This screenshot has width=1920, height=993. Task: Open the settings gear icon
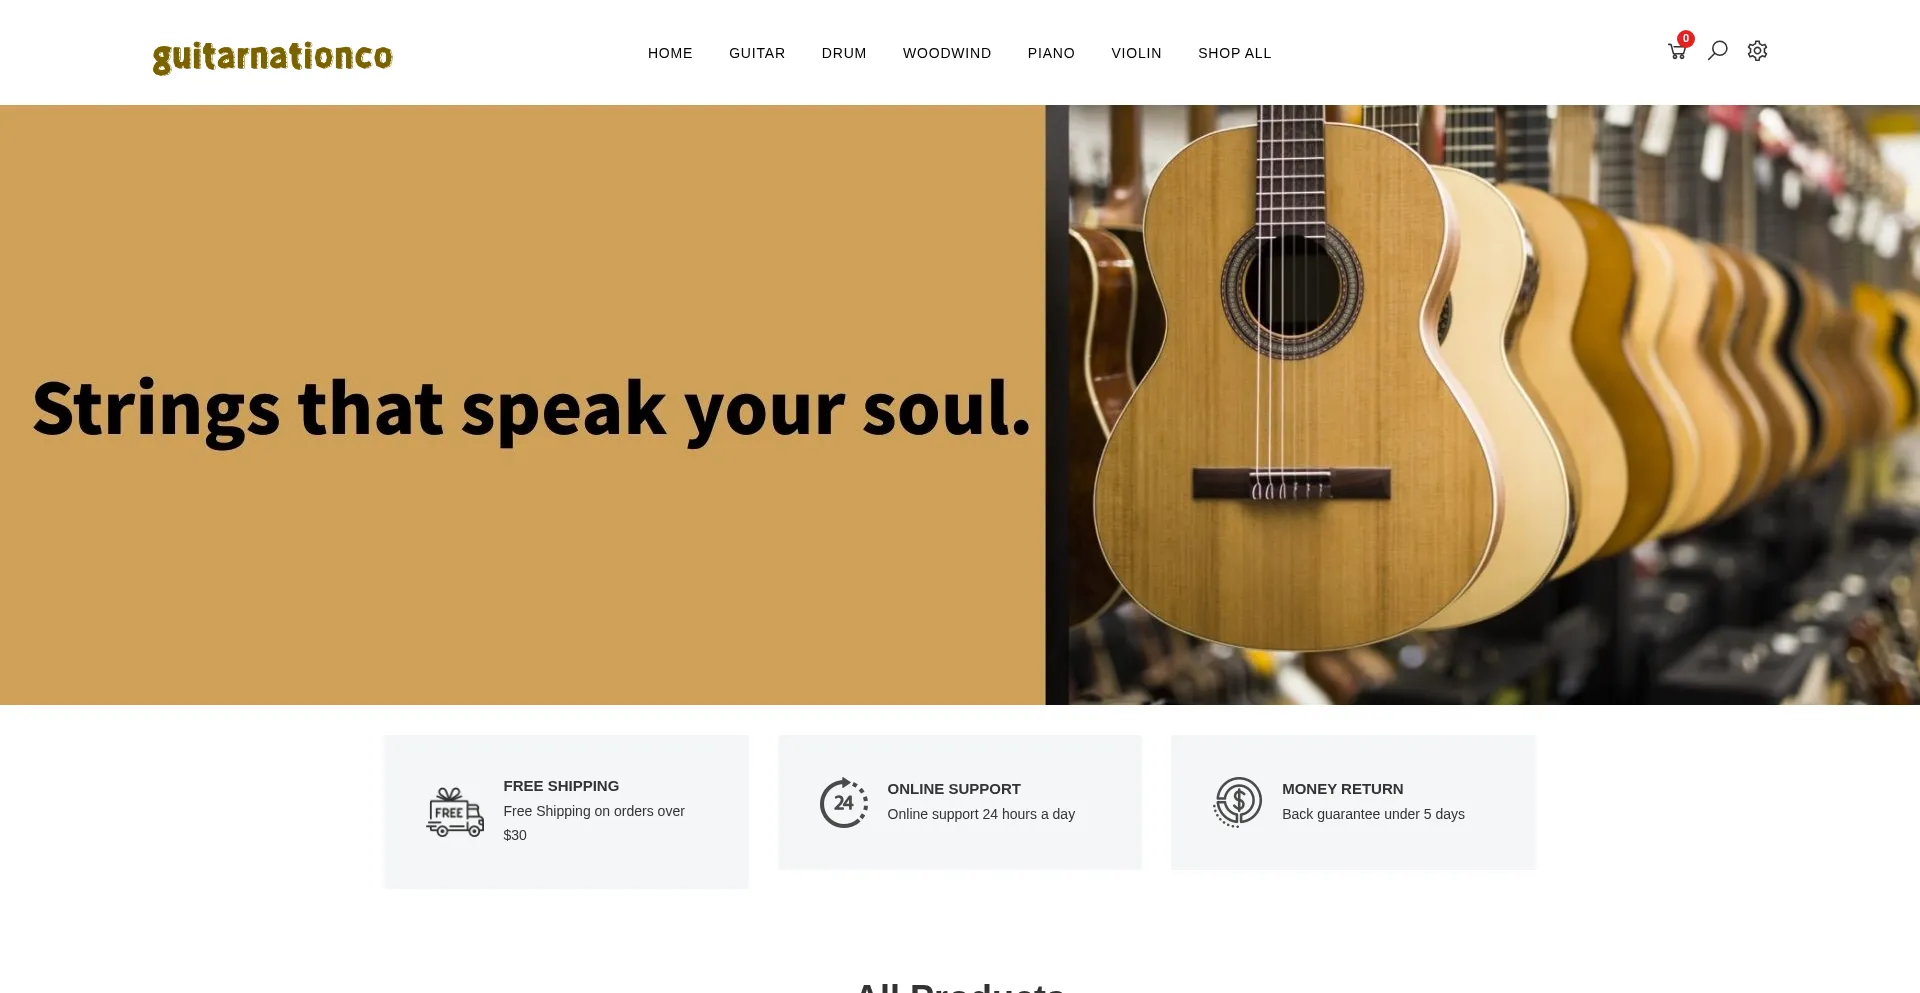point(1757,50)
